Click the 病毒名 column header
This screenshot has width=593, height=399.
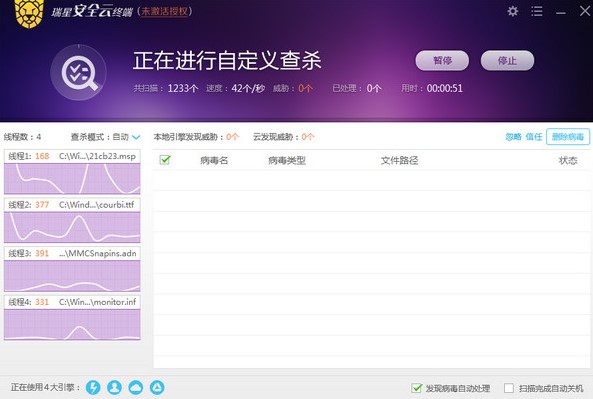pyautogui.click(x=214, y=160)
